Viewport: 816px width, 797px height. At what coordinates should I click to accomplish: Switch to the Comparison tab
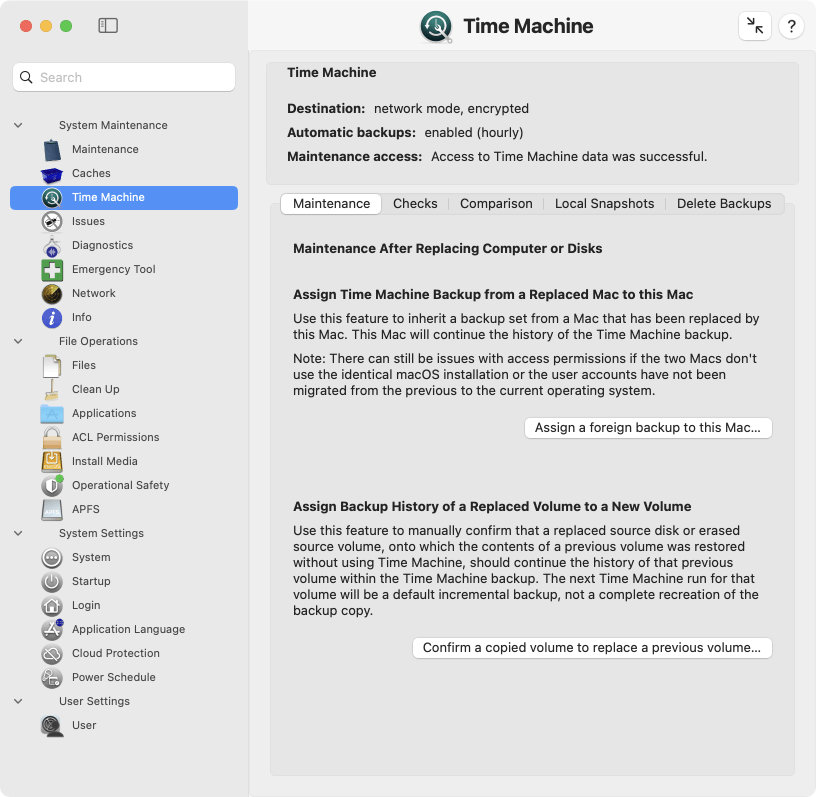(x=496, y=204)
